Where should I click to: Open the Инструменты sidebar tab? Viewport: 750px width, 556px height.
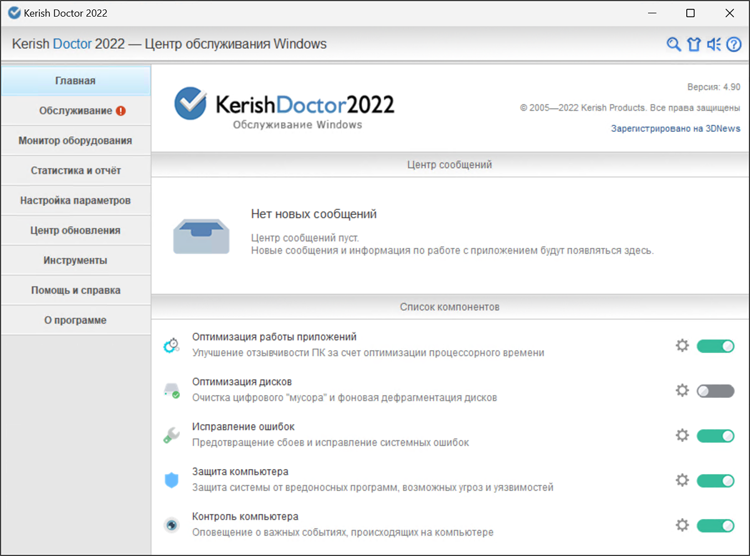point(76,261)
